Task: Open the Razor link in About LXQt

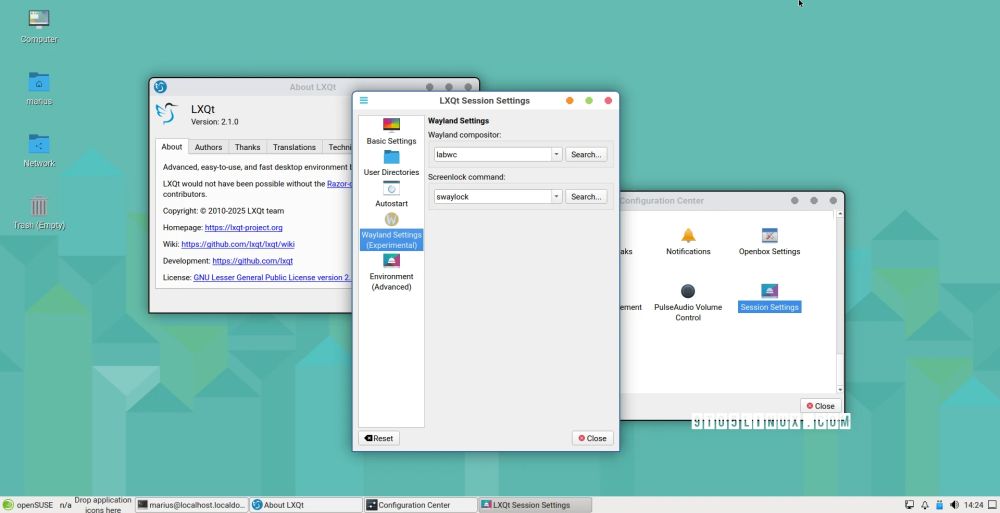Action: [x=339, y=184]
